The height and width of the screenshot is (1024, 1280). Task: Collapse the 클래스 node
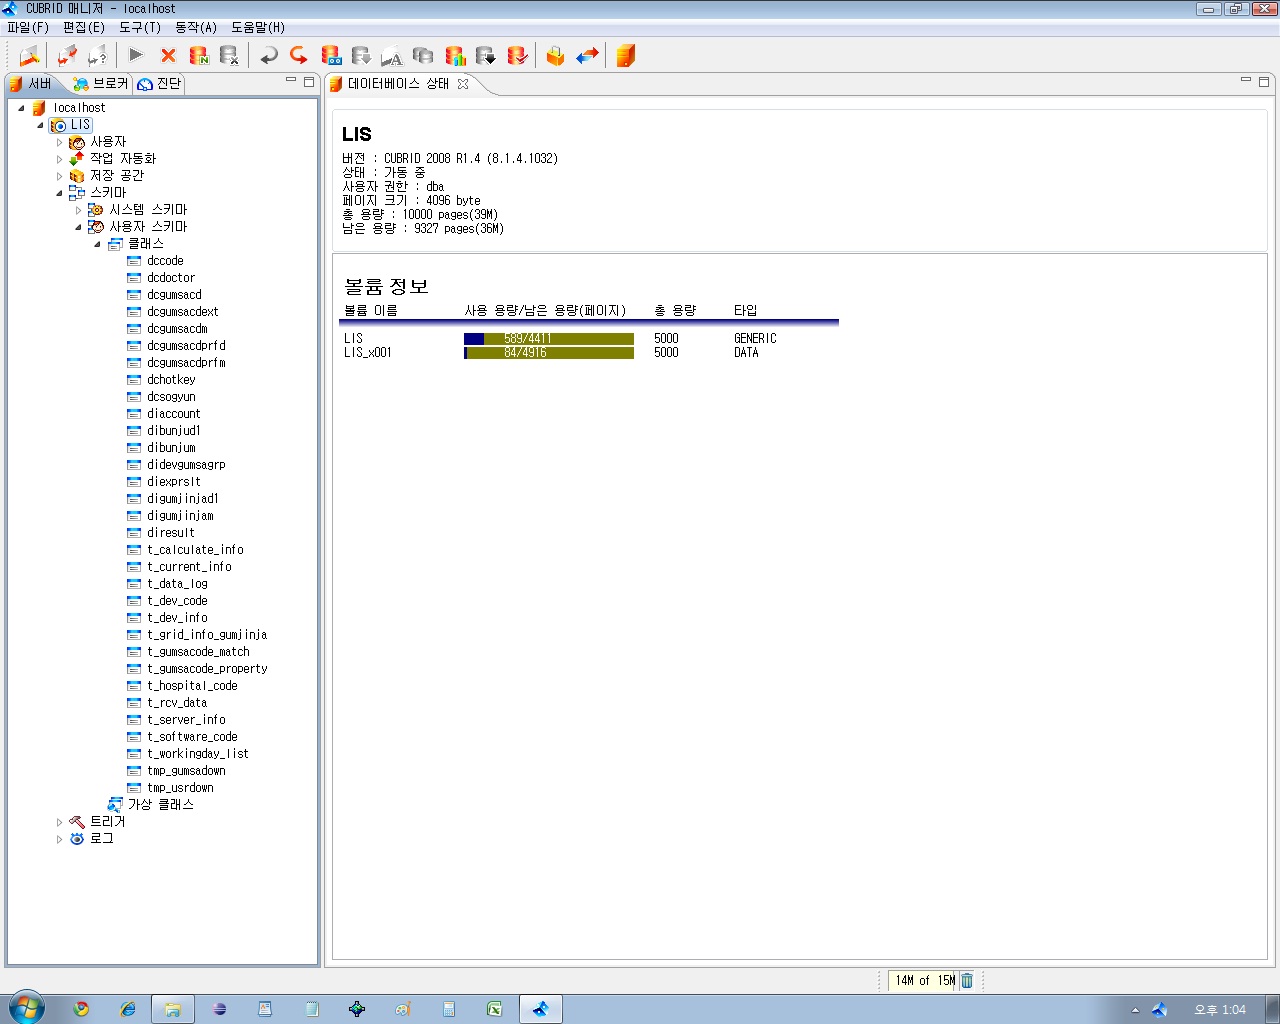pos(97,244)
